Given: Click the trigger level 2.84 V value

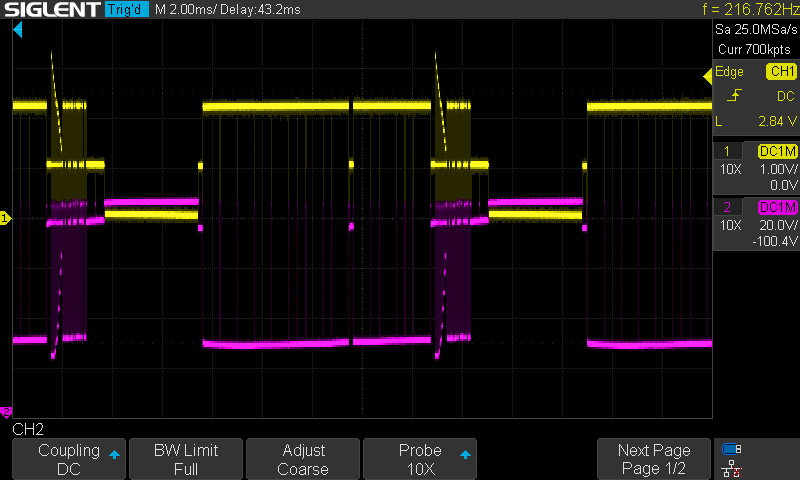Looking at the screenshot, I should (777, 121).
